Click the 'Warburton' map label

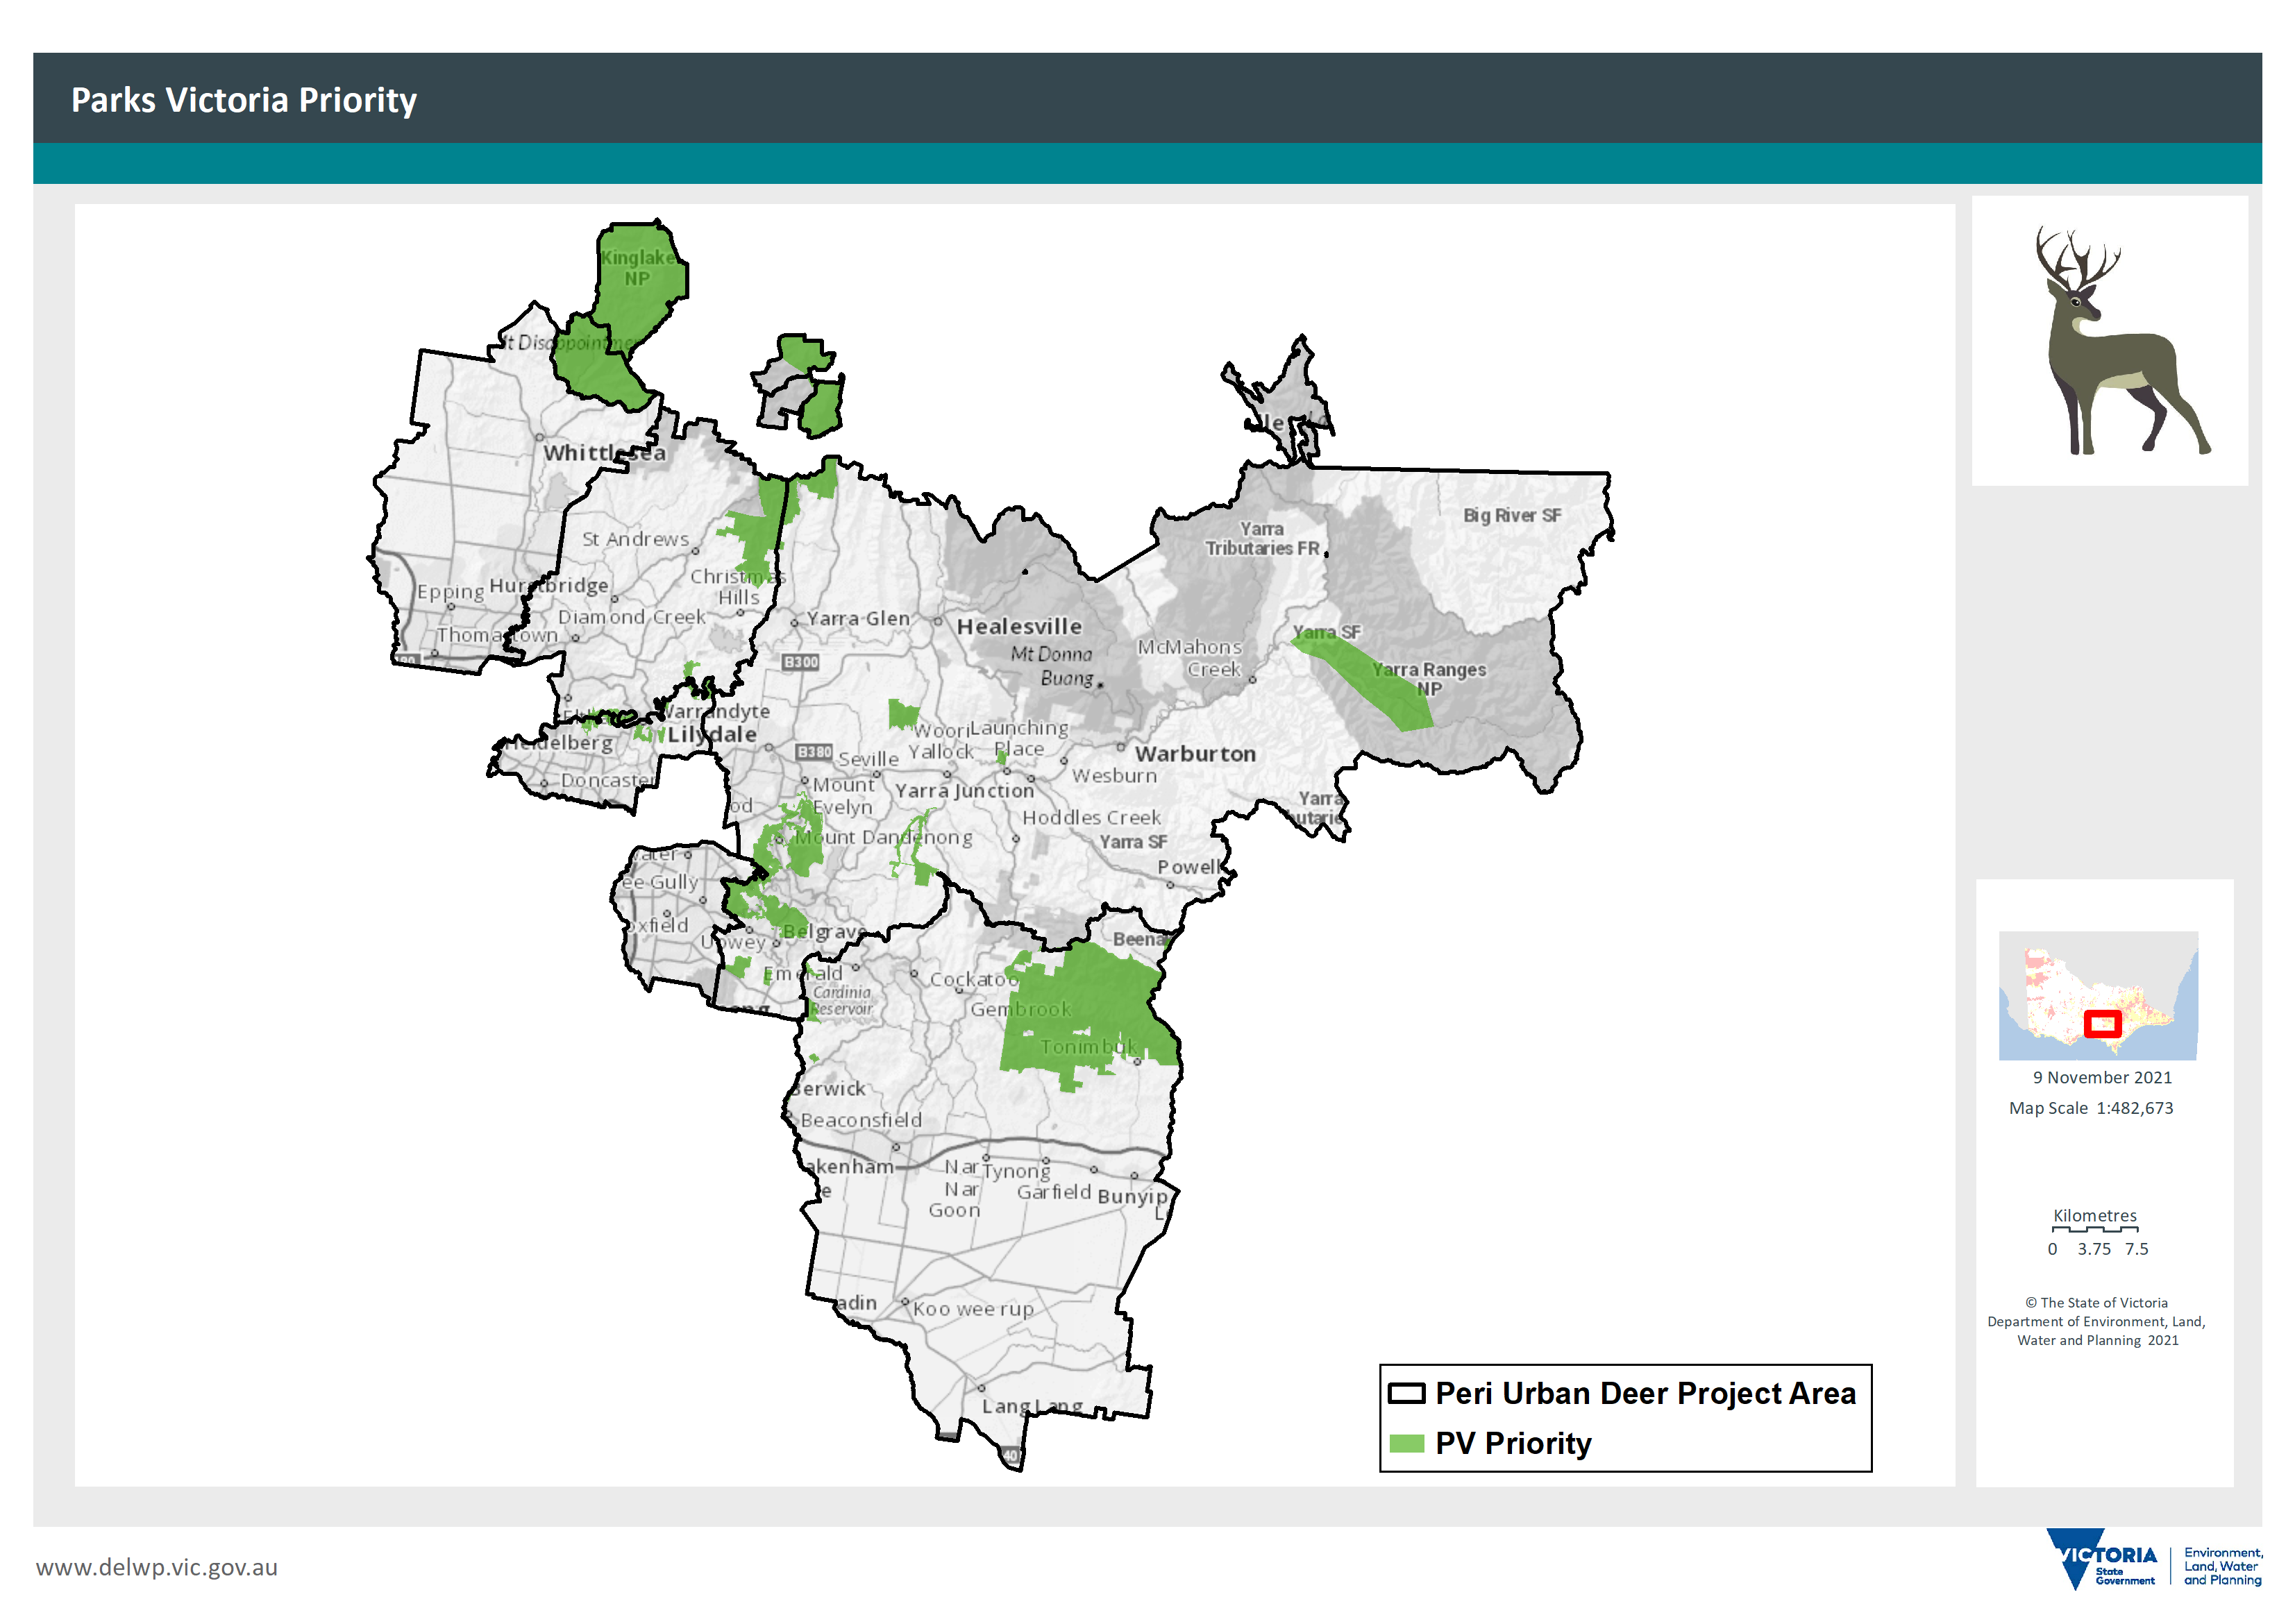[1195, 754]
